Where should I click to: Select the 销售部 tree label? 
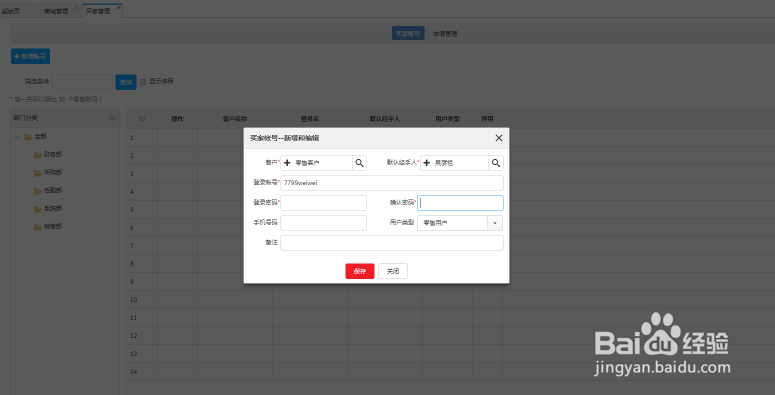[53, 226]
